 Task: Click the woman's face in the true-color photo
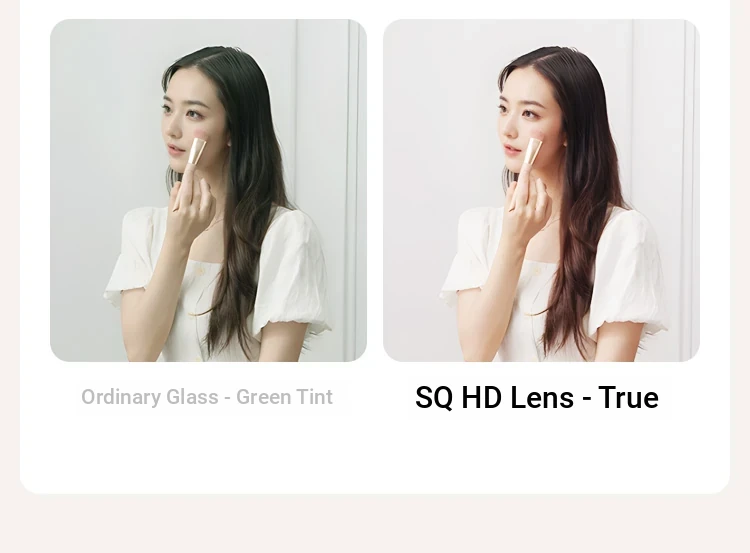click(x=519, y=124)
